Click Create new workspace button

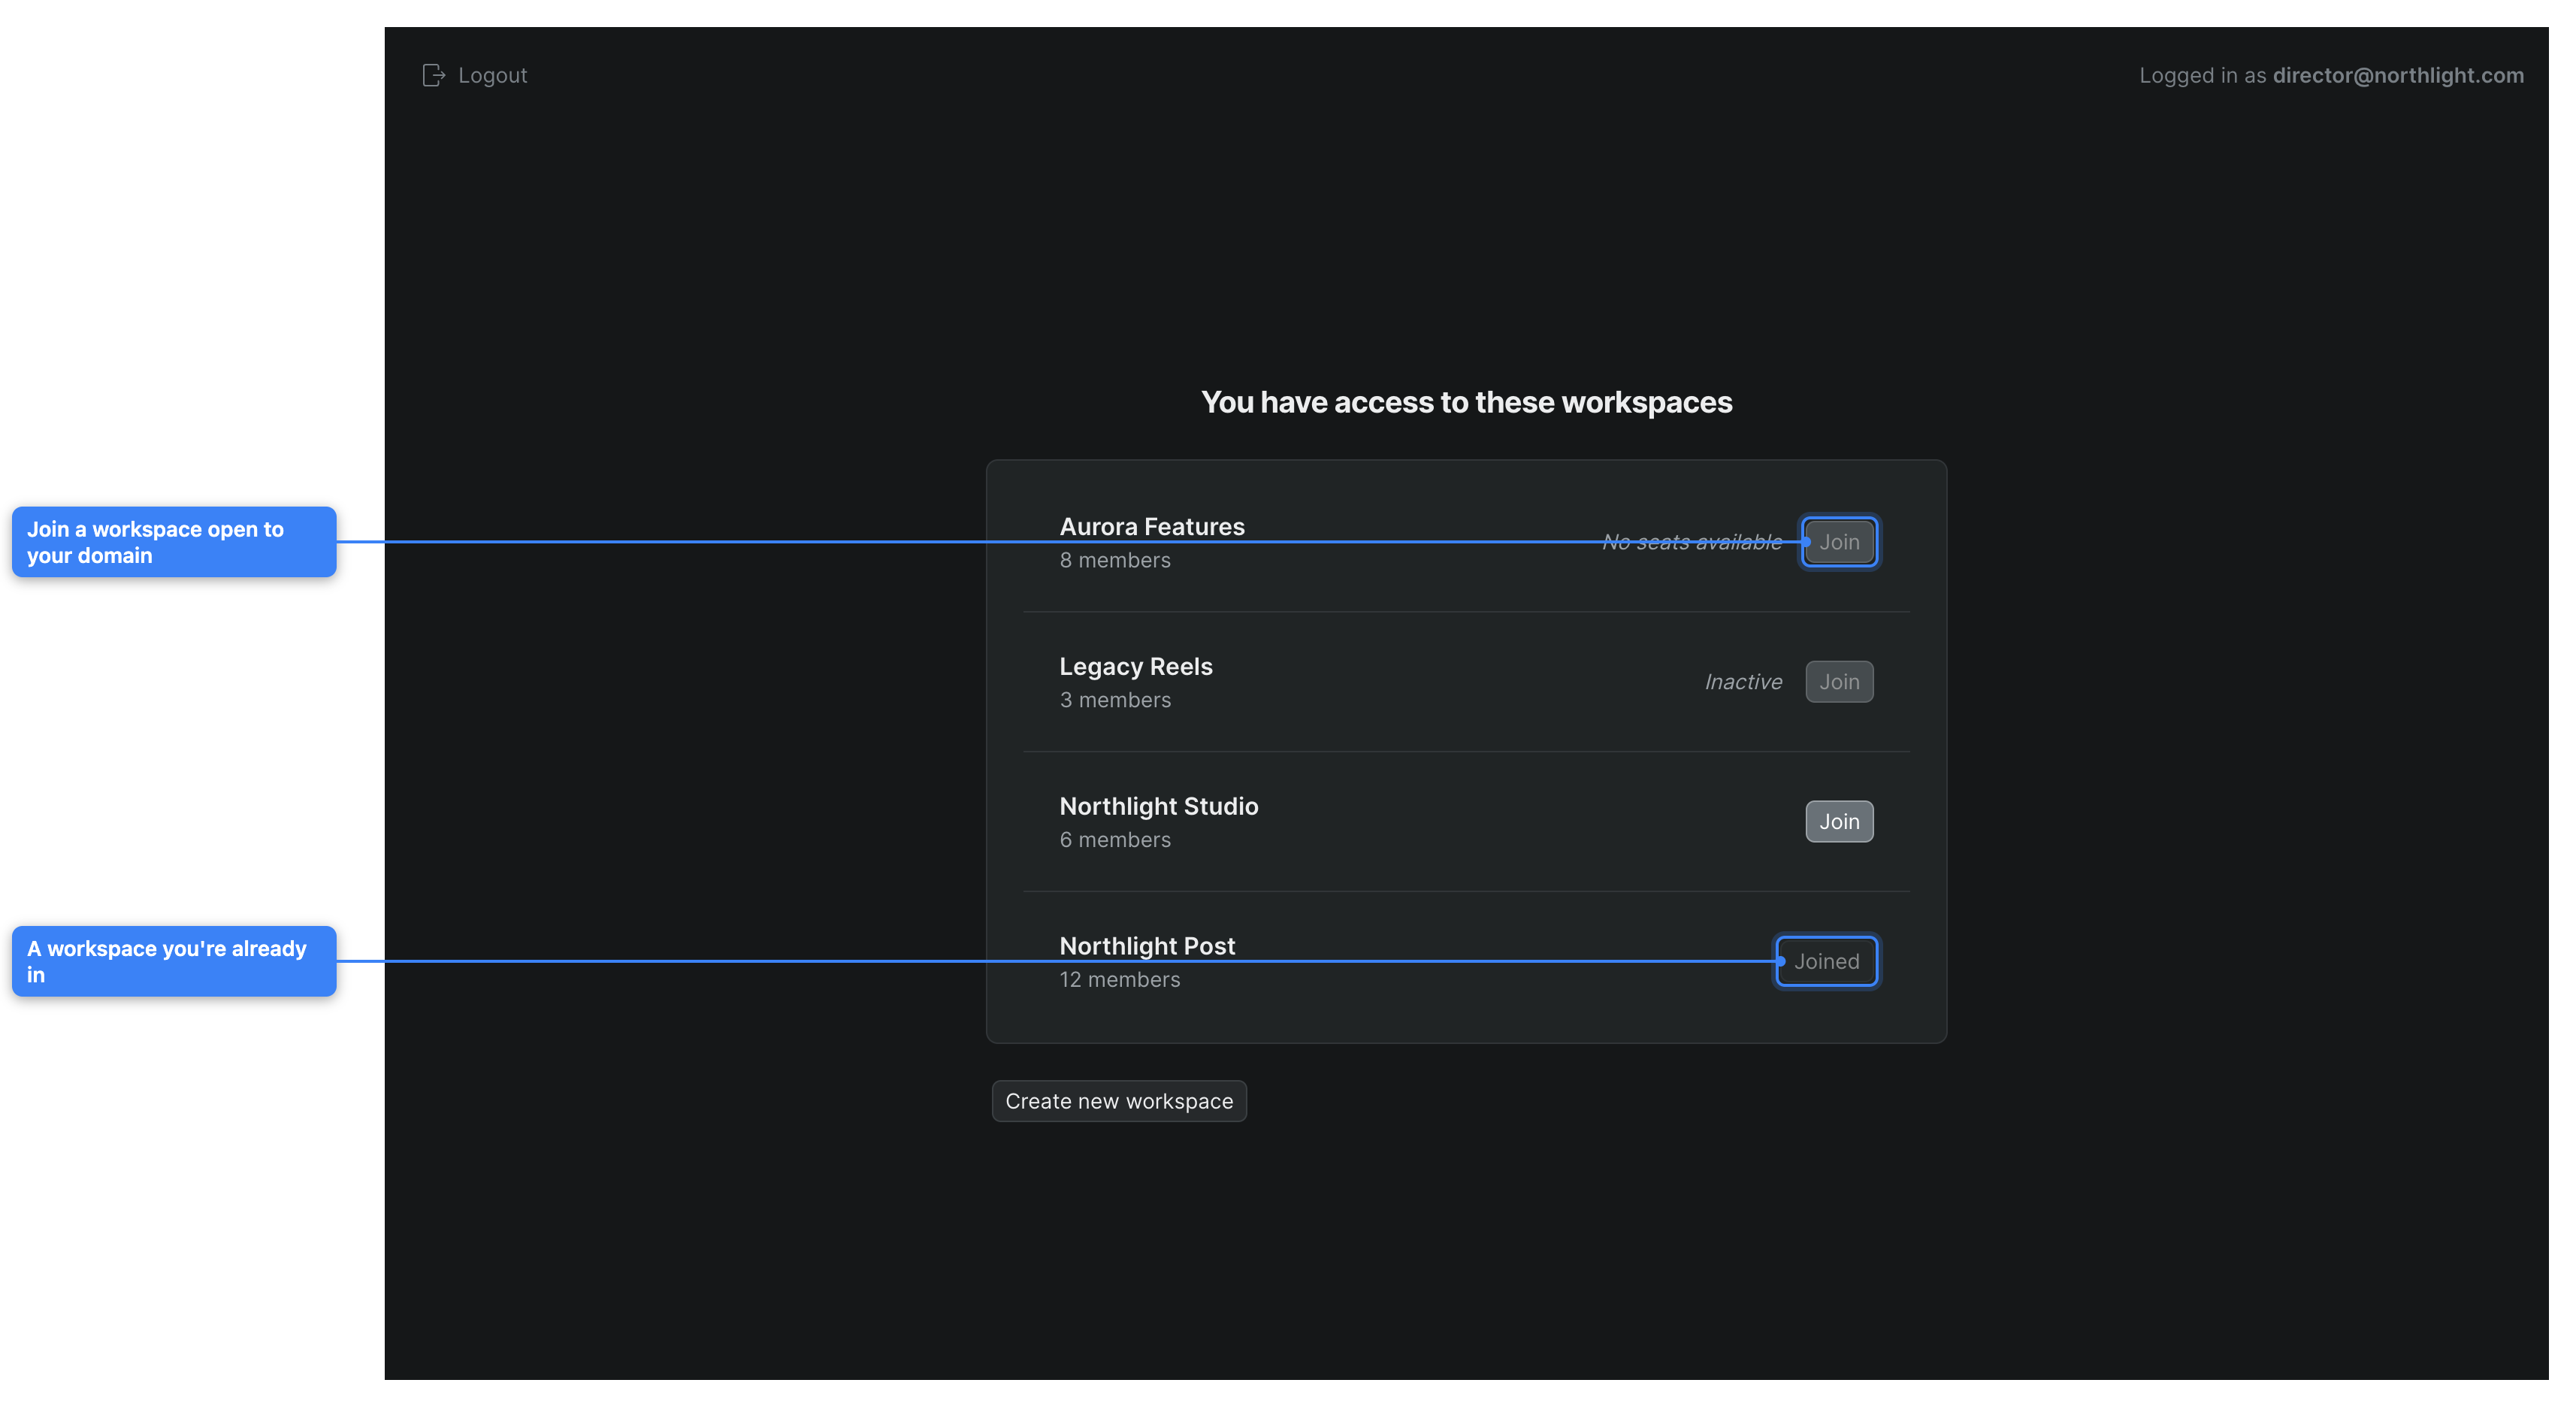1119,1101
